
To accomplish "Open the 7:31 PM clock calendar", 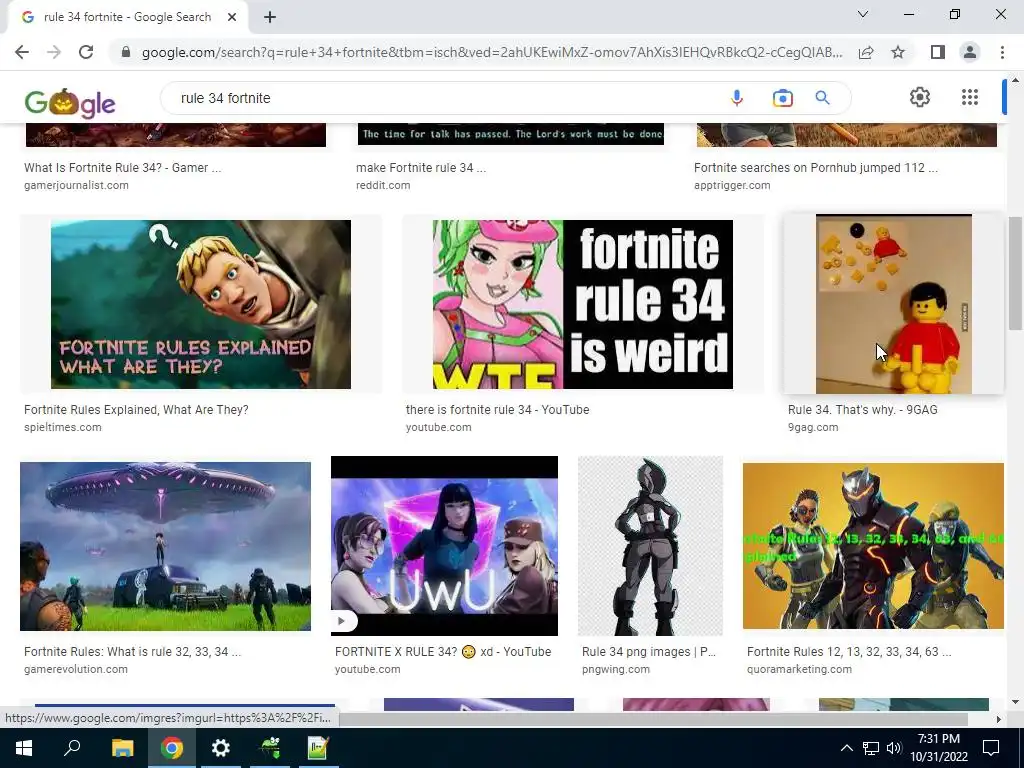I will [938, 748].
